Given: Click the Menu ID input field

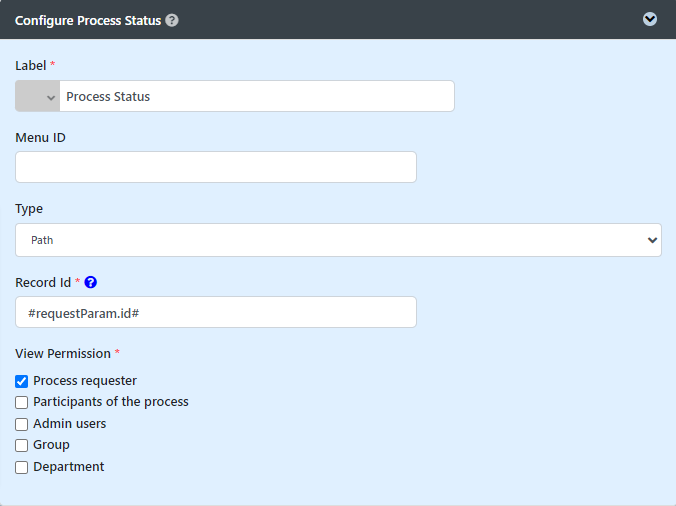Looking at the screenshot, I should [x=216, y=167].
